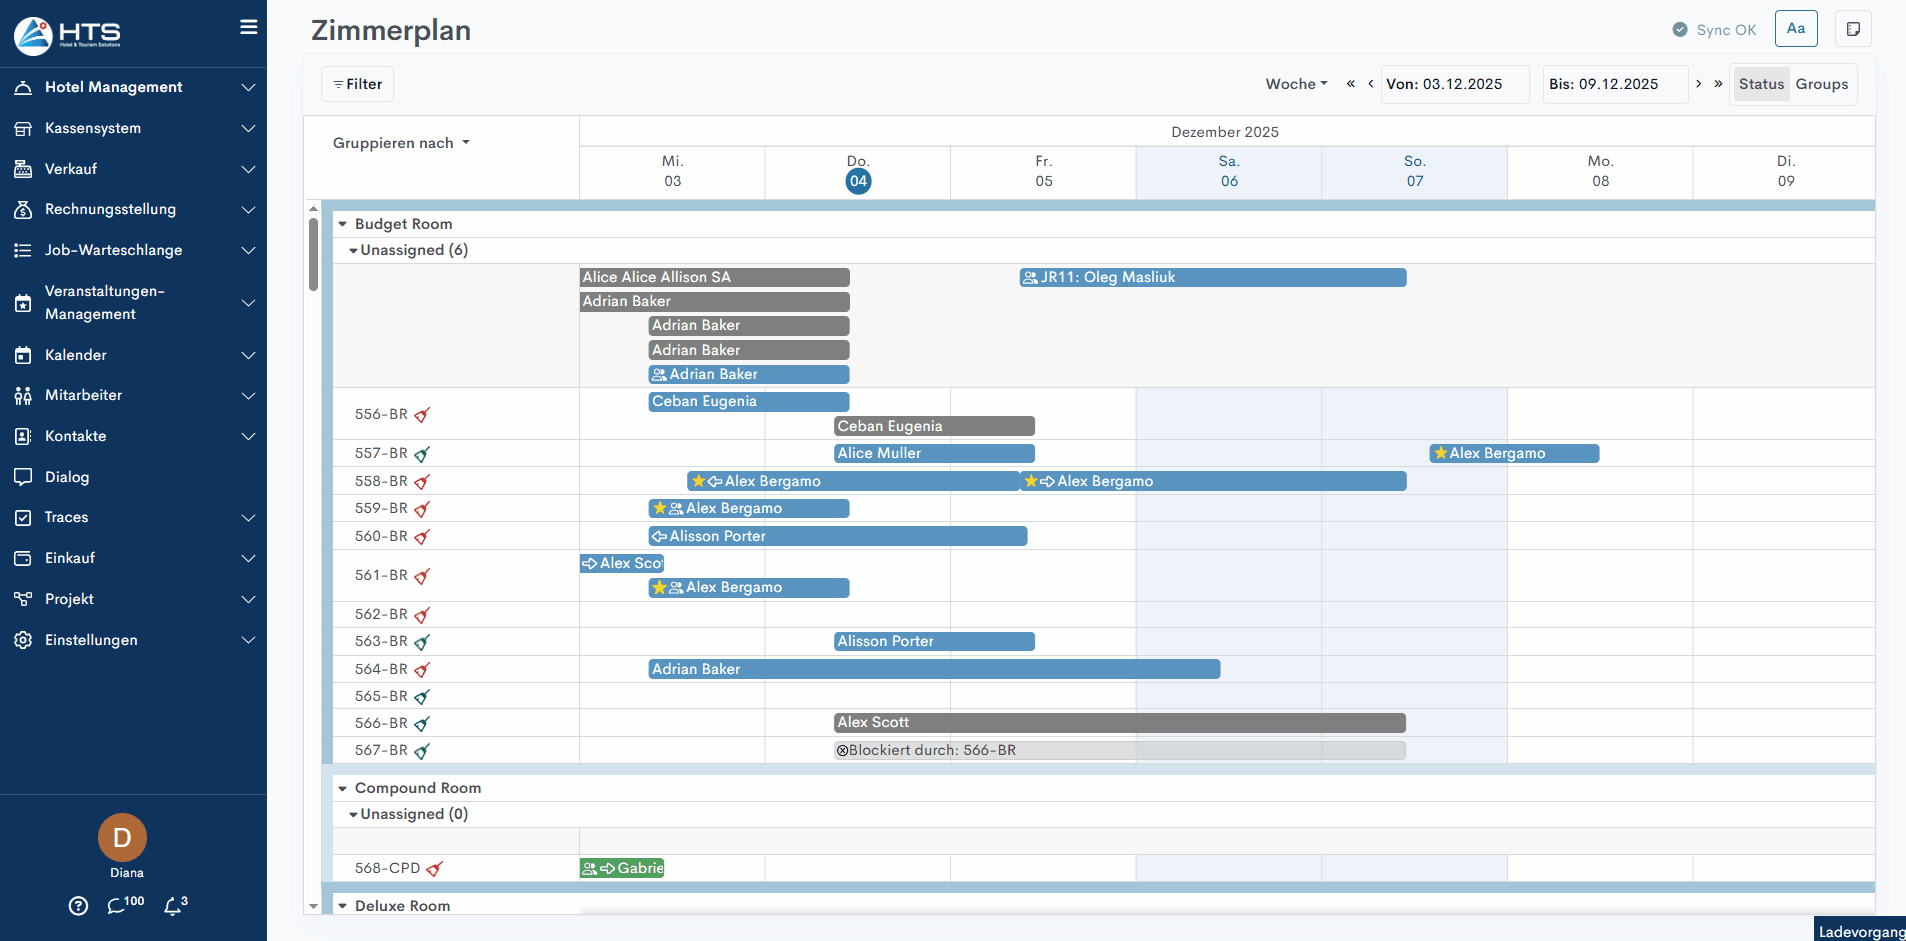Click the Aa font size button
The image size is (1906, 941).
coord(1795,29)
